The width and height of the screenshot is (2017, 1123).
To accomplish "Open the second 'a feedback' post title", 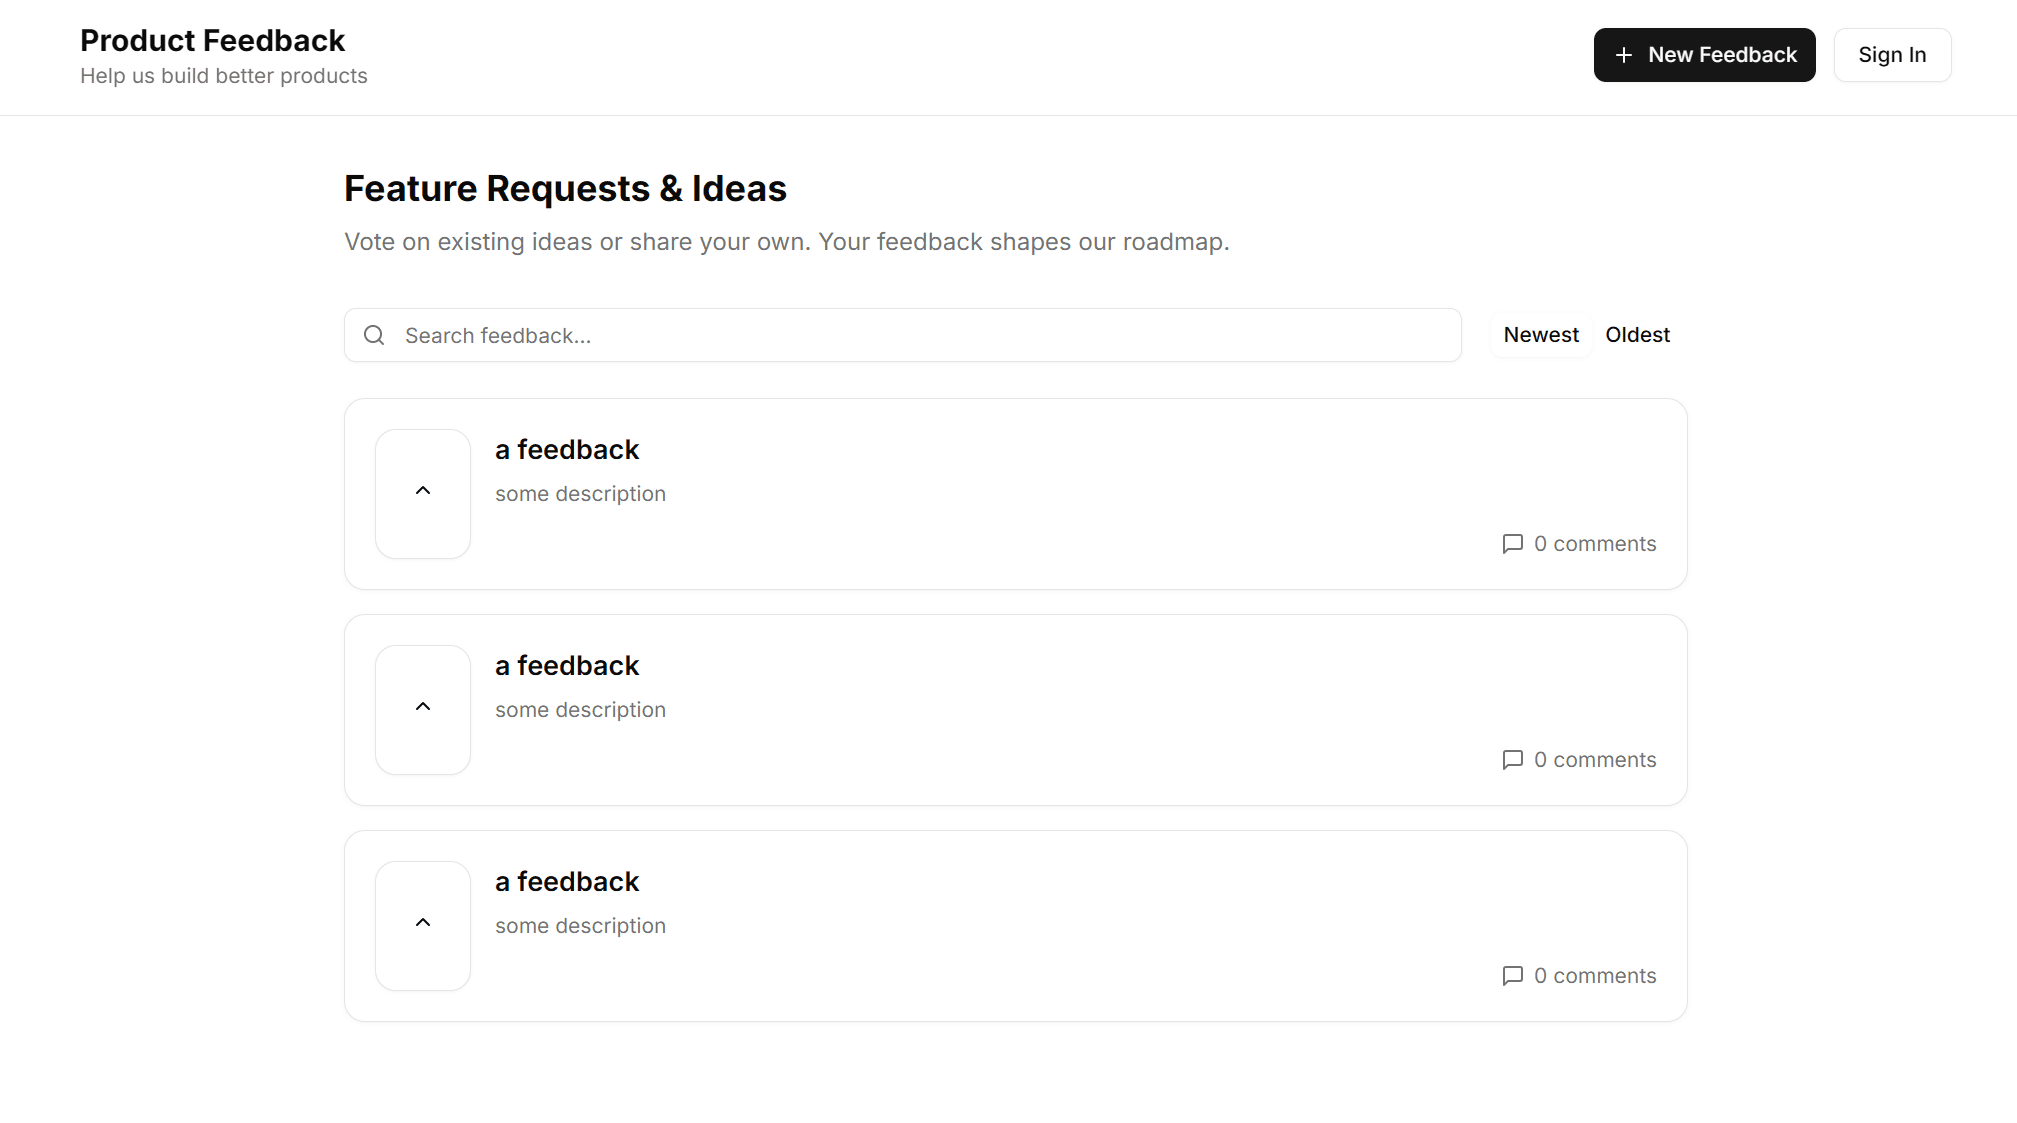I will tap(566, 666).
